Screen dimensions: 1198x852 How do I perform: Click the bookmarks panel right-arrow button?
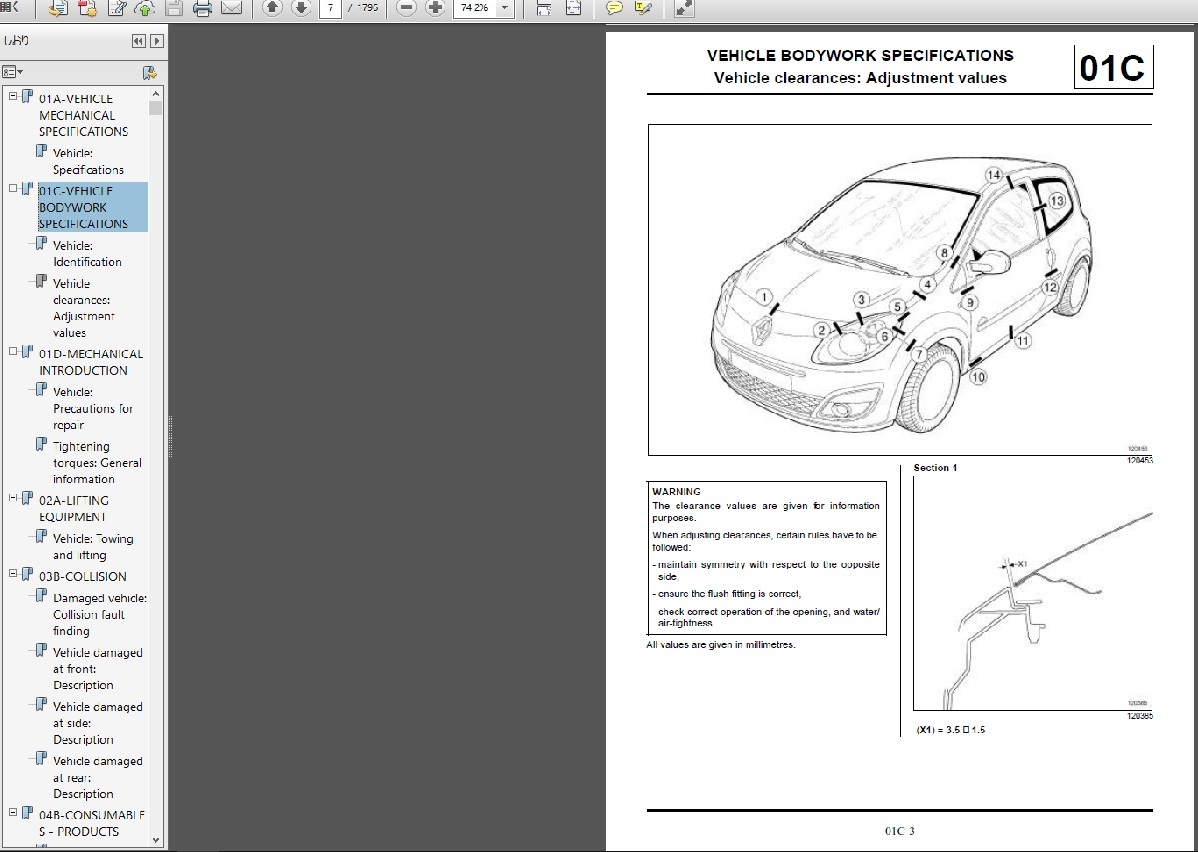[157, 41]
